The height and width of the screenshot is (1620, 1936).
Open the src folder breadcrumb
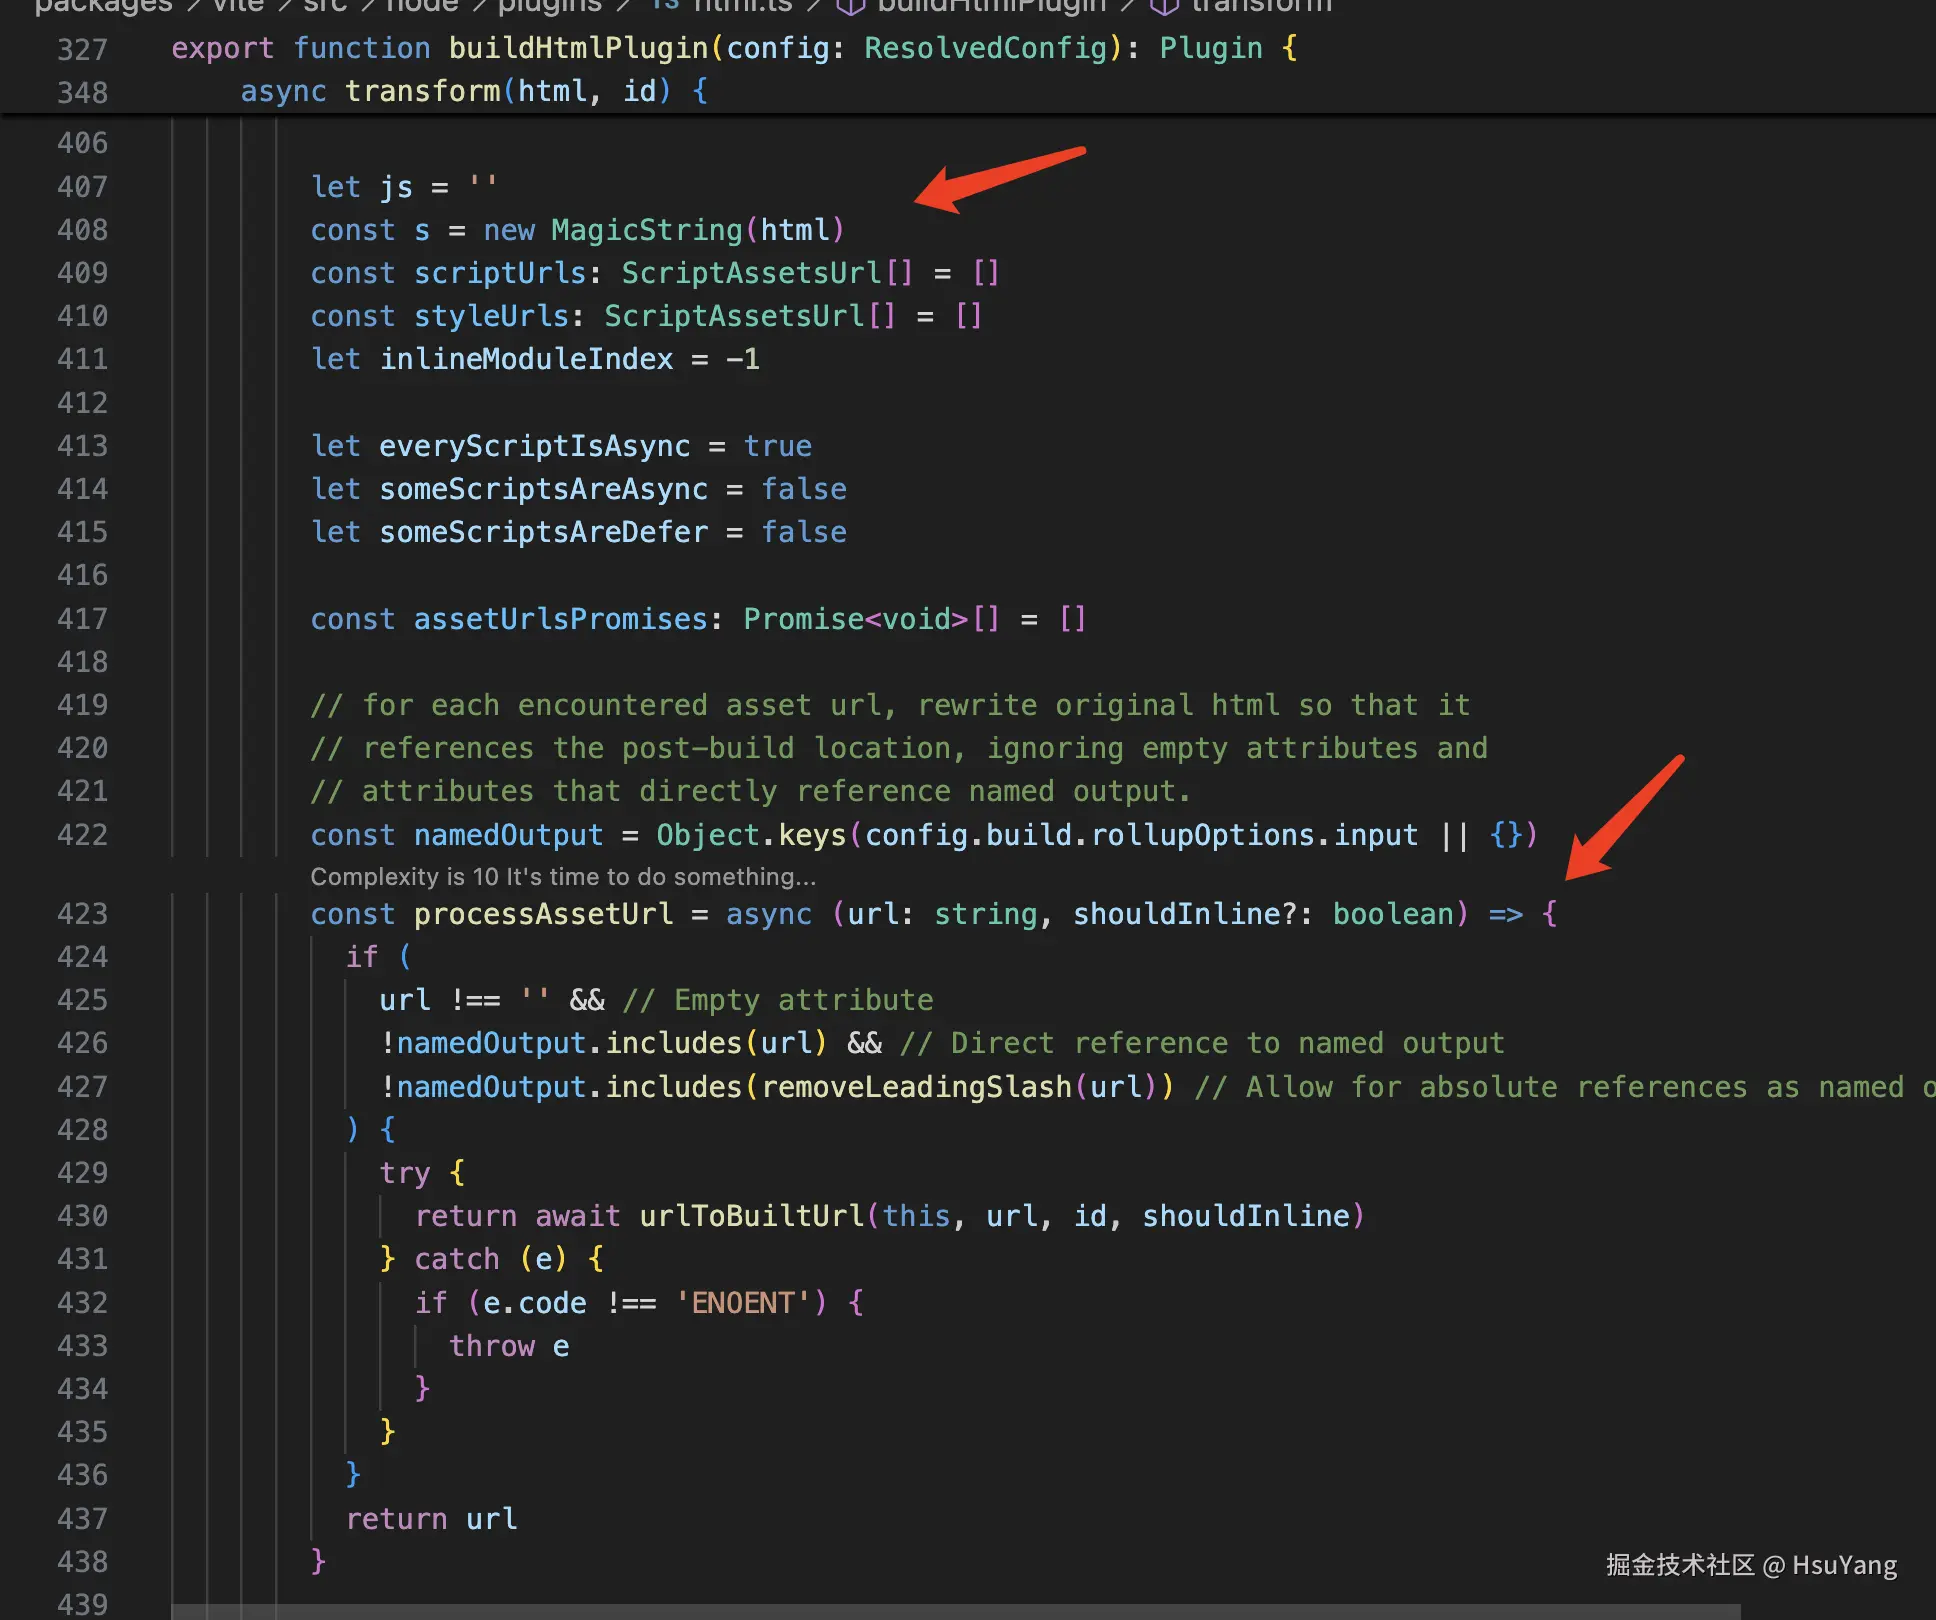[x=325, y=6]
